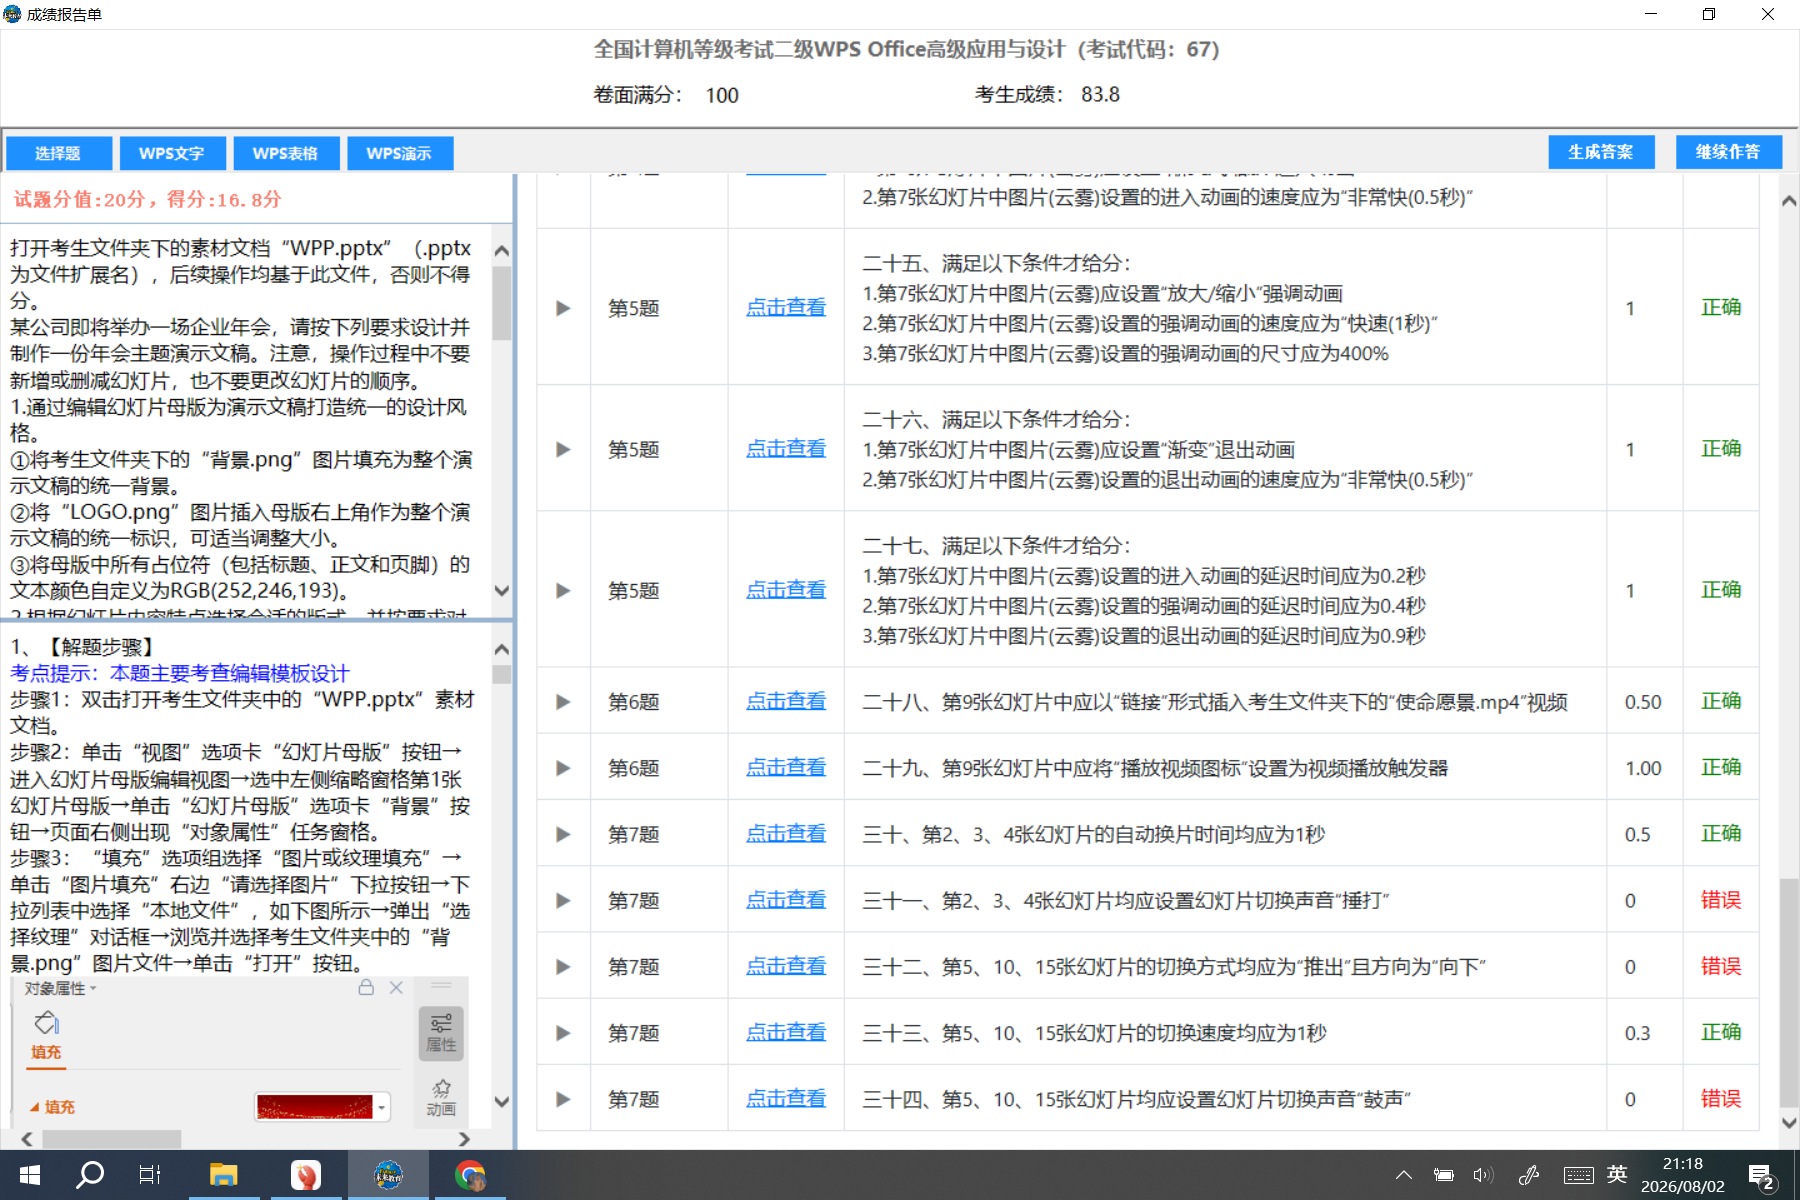Click the 错误 result for item 三十二
The image size is (1800, 1200).
click(1721, 966)
